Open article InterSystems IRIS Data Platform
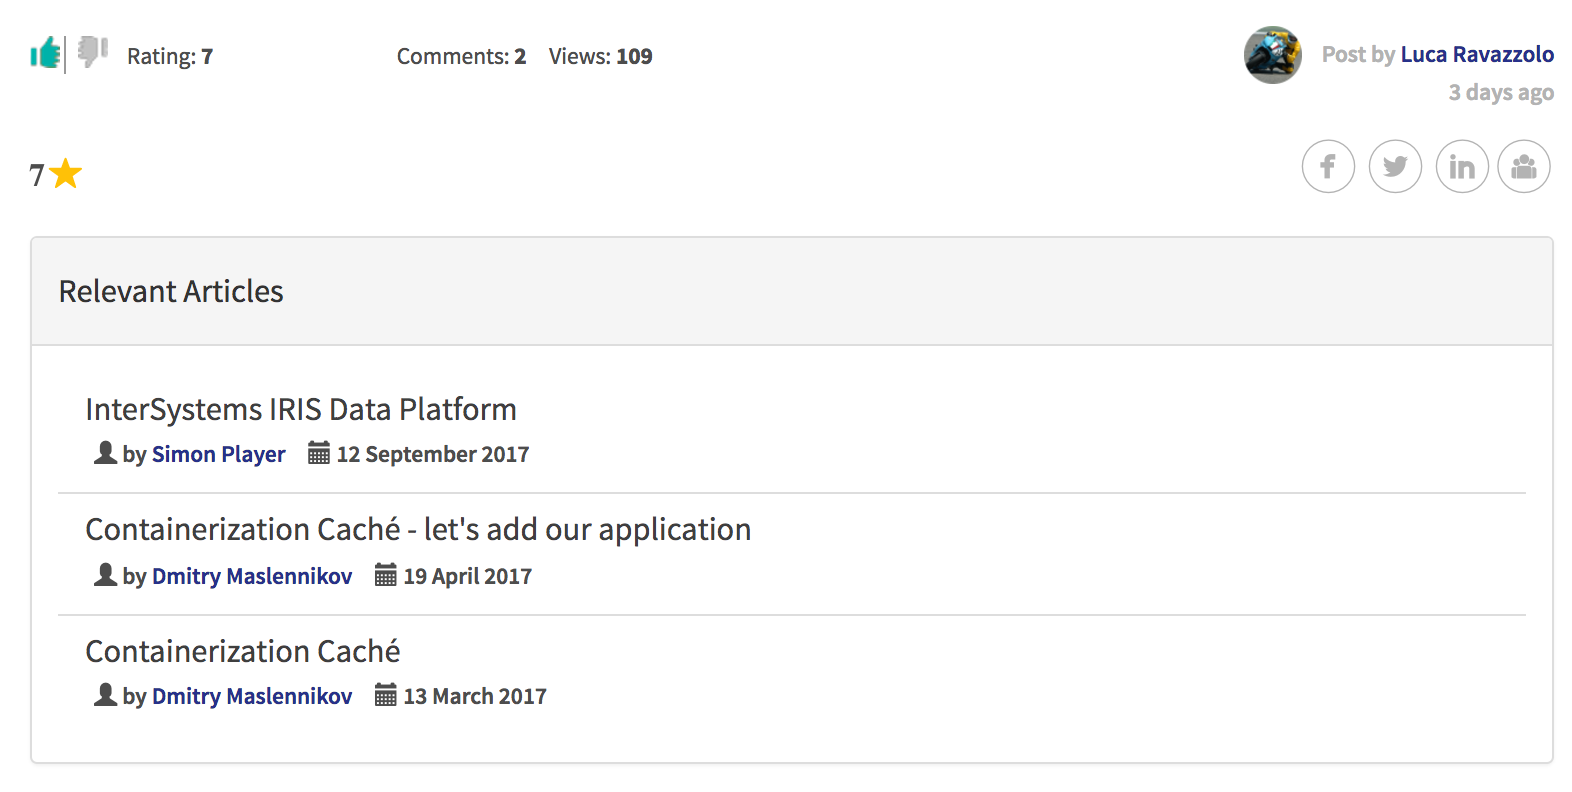1572x792 pixels. point(301,409)
